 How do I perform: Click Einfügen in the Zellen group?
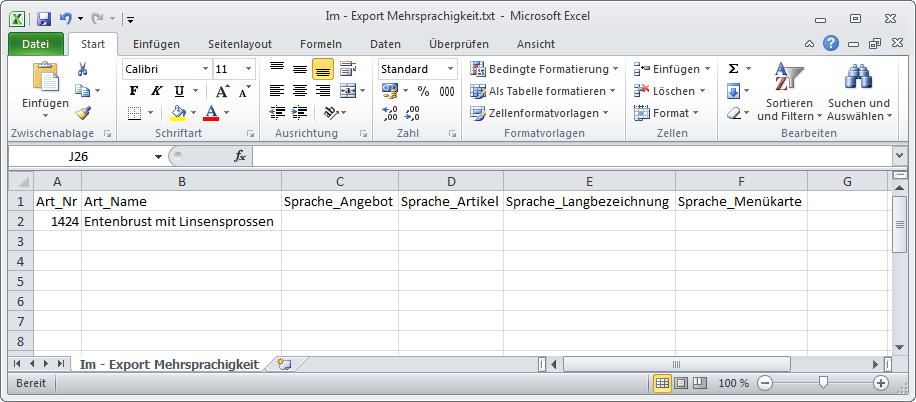[672, 69]
